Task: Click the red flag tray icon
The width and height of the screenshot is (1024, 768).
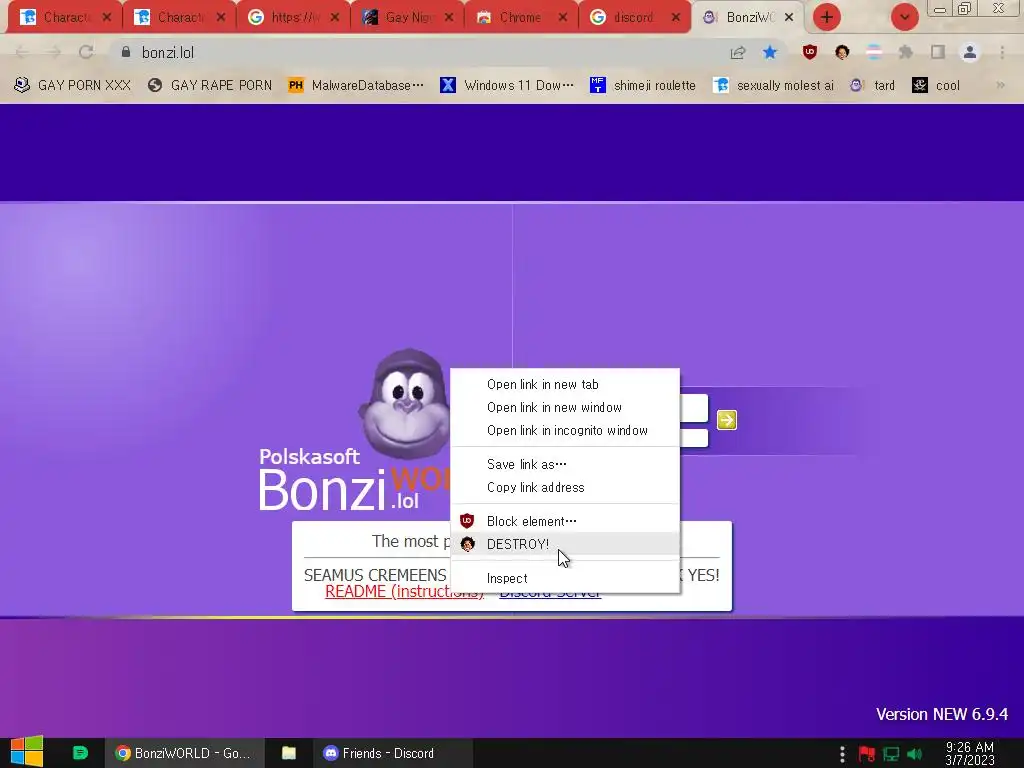Action: (x=867, y=754)
